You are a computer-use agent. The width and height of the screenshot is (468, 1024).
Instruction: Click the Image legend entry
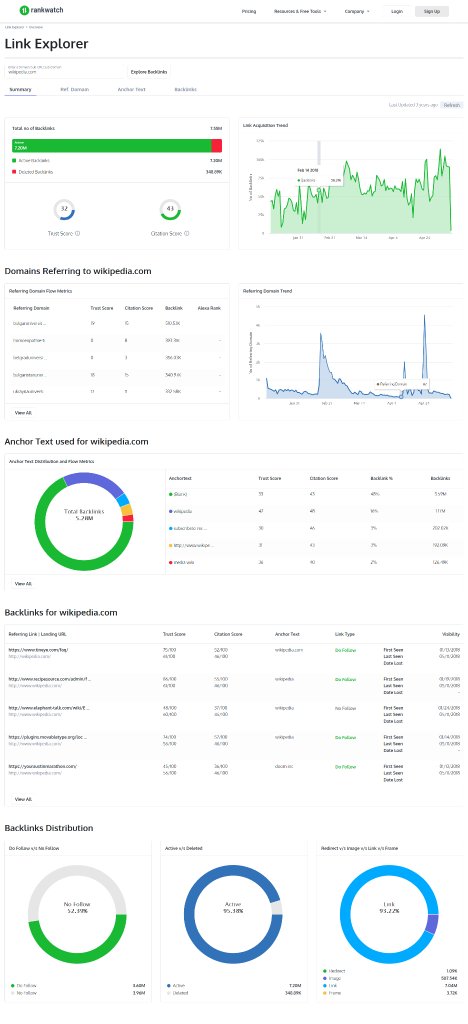(333, 978)
